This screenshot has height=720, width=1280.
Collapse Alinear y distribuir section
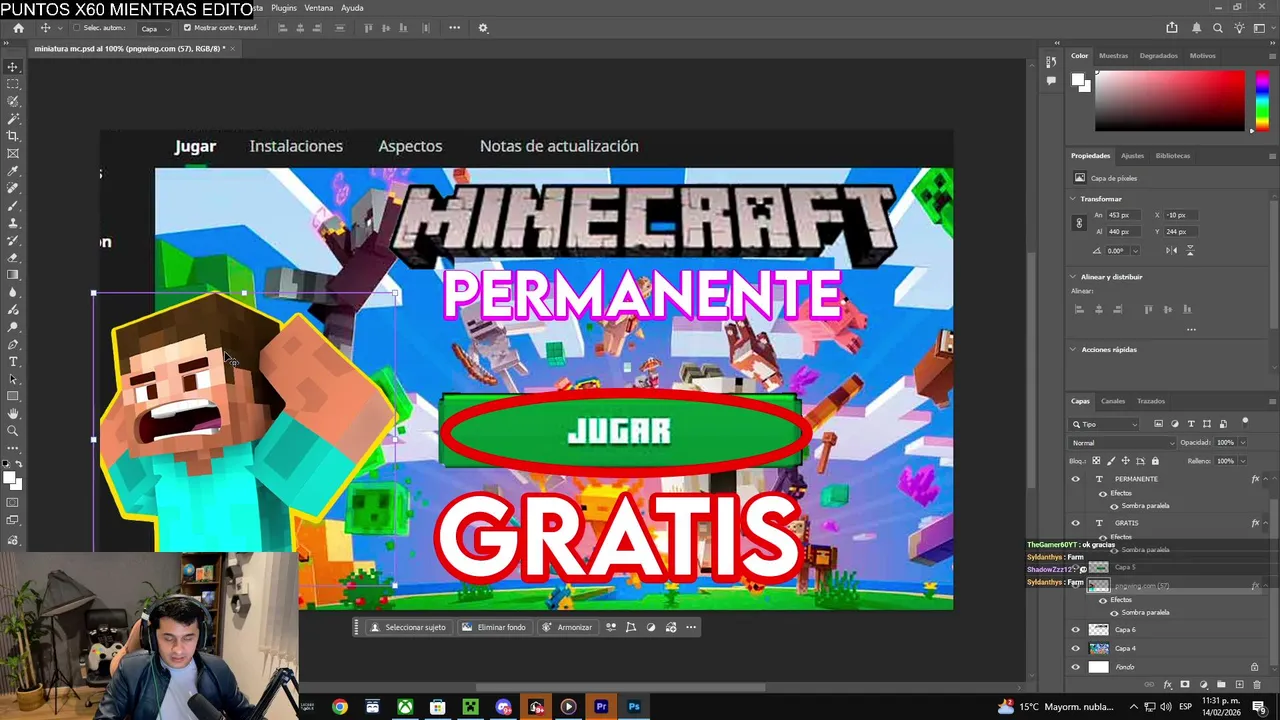click(1073, 277)
